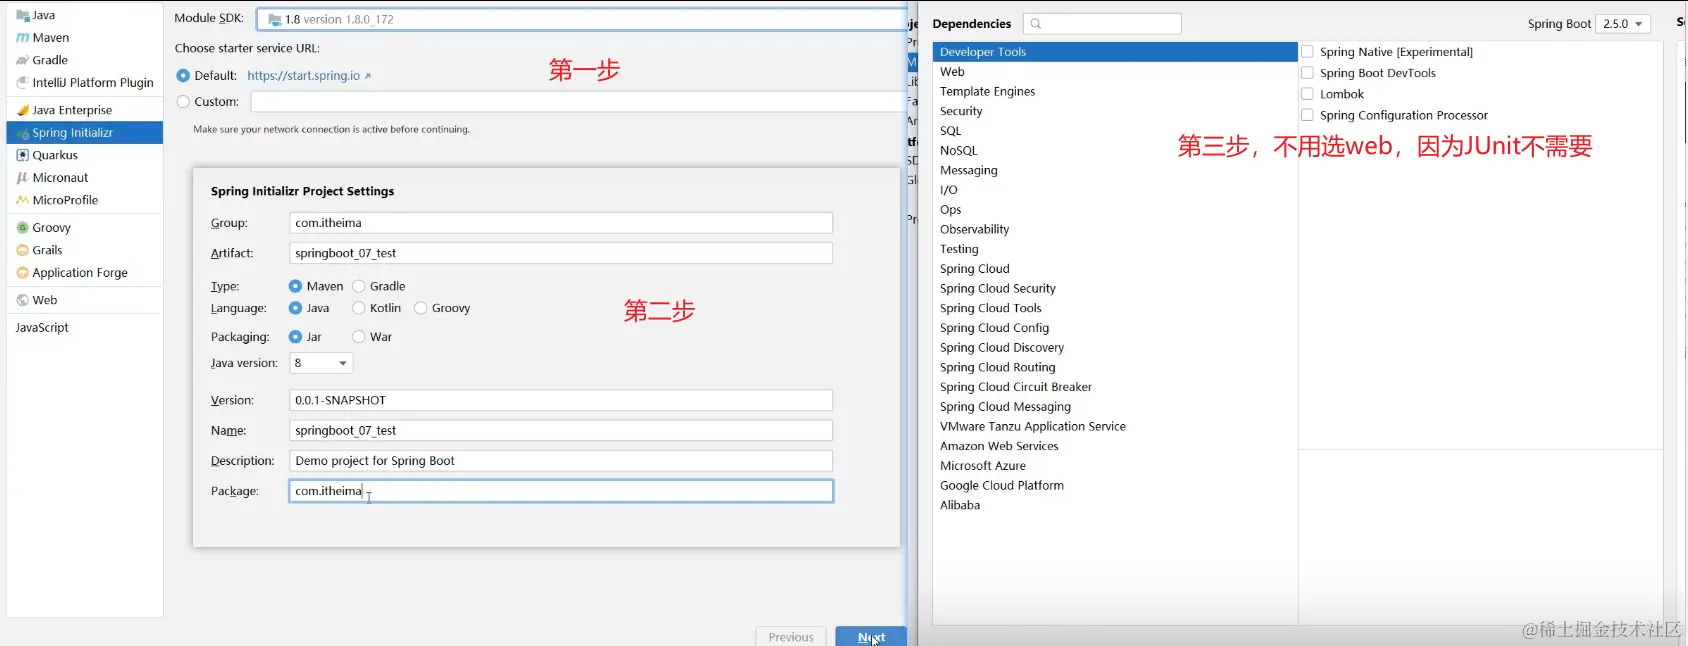Click the Group input field
This screenshot has height=646, width=1688.
pyautogui.click(x=561, y=223)
